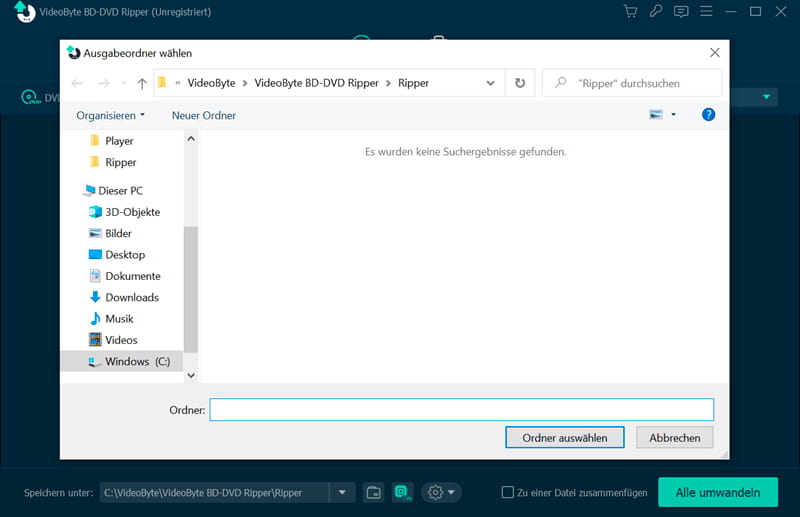The width and height of the screenshot is (800, 517).
Task: Go back in folder navigation
Action: [x=77, y=83]
